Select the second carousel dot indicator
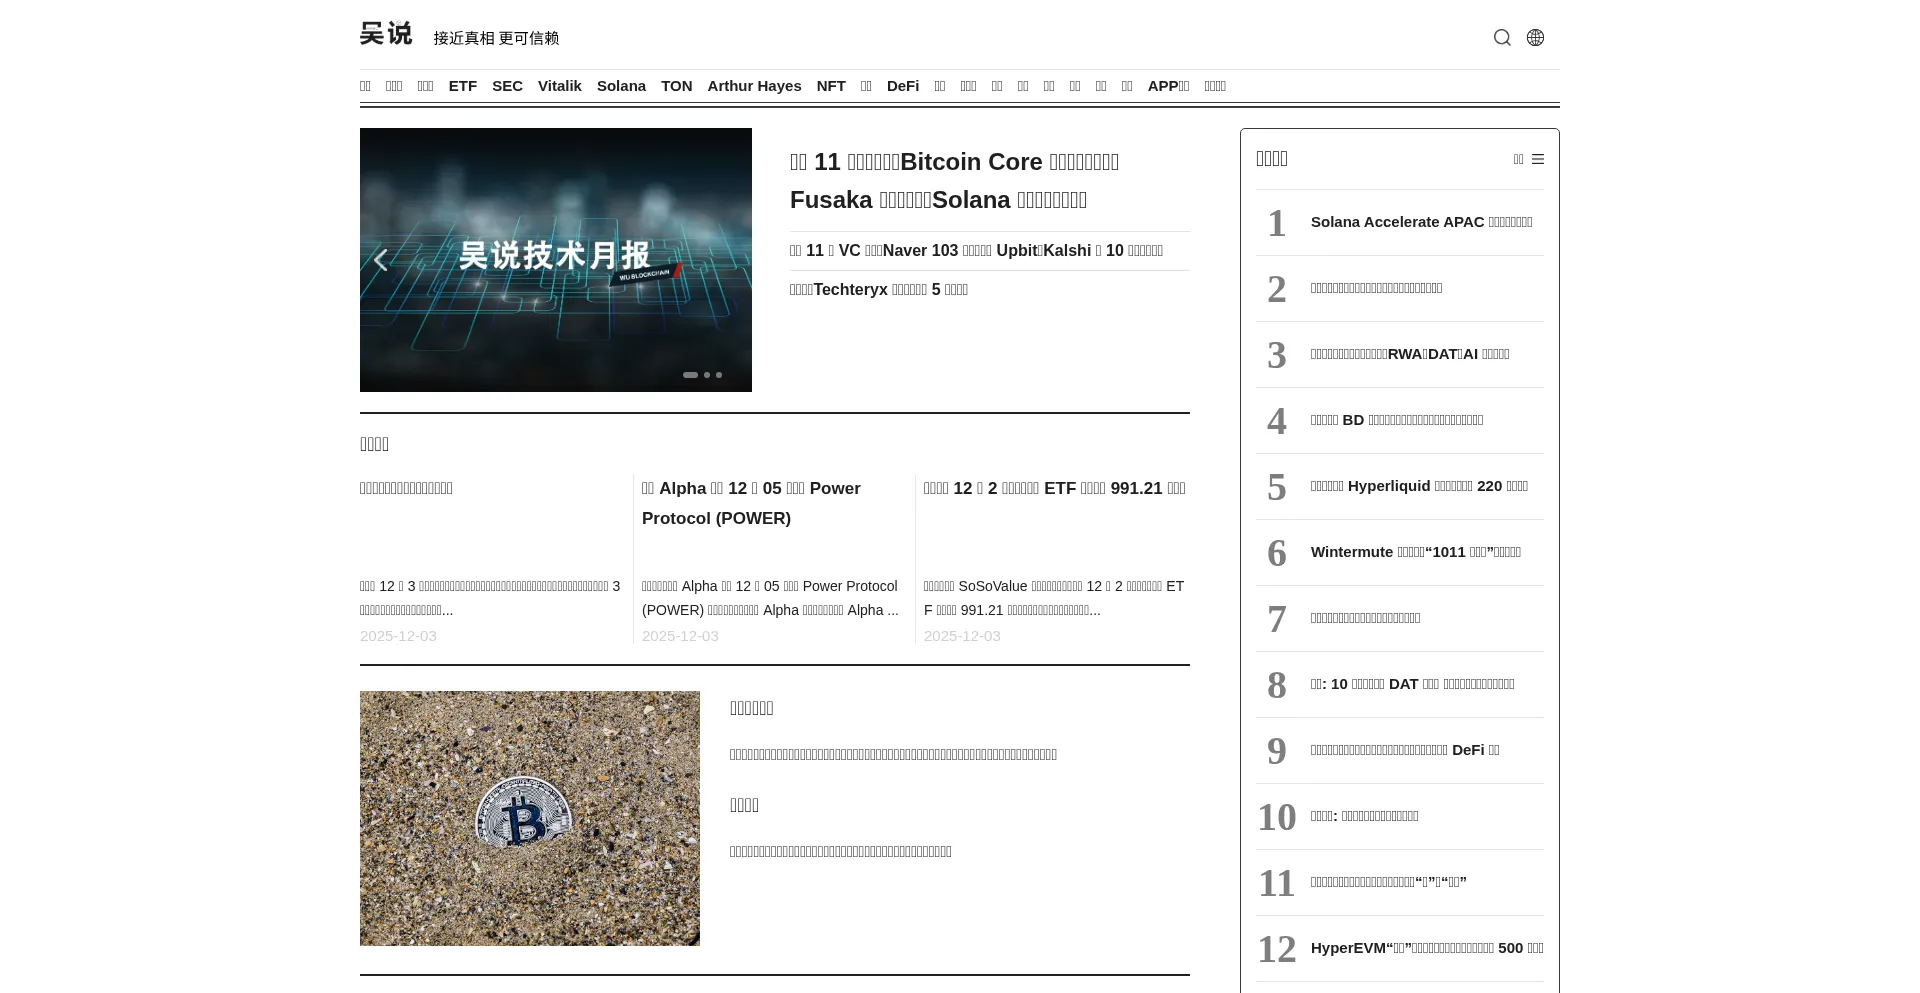This screenshot has width=1920, height=993. (707, 375)
